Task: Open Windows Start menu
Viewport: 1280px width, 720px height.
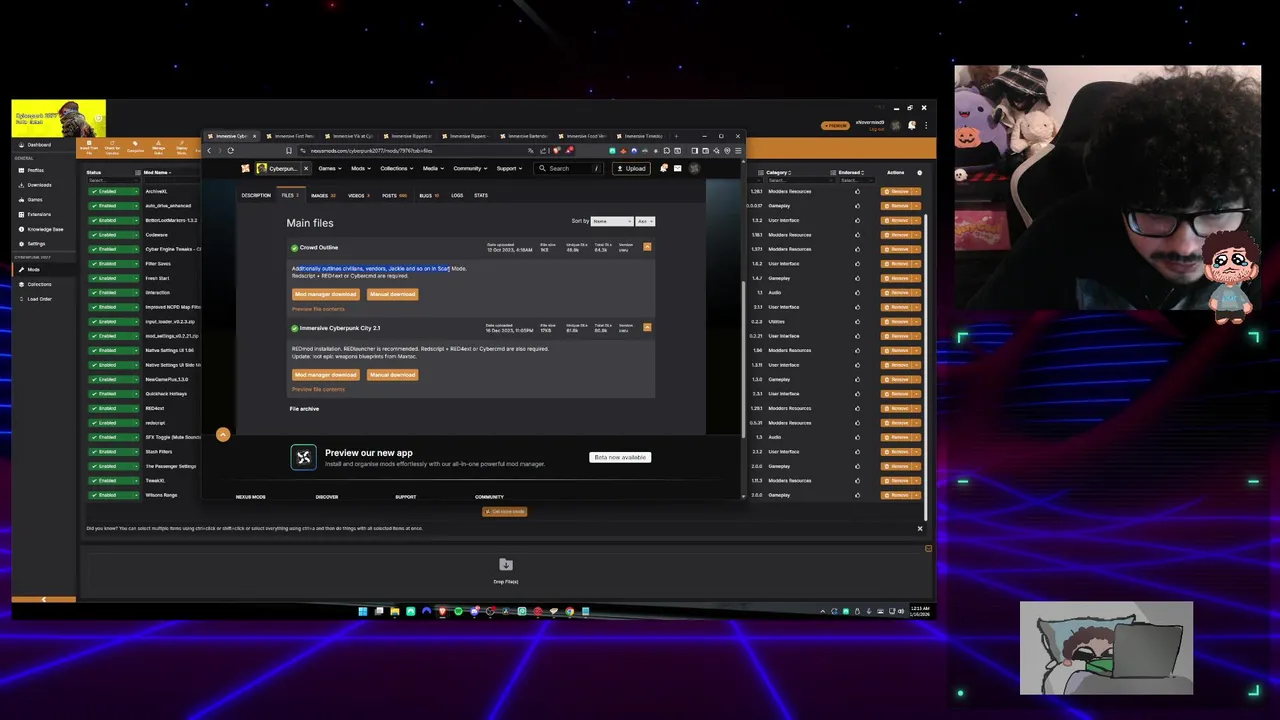Action: (362, 611)
